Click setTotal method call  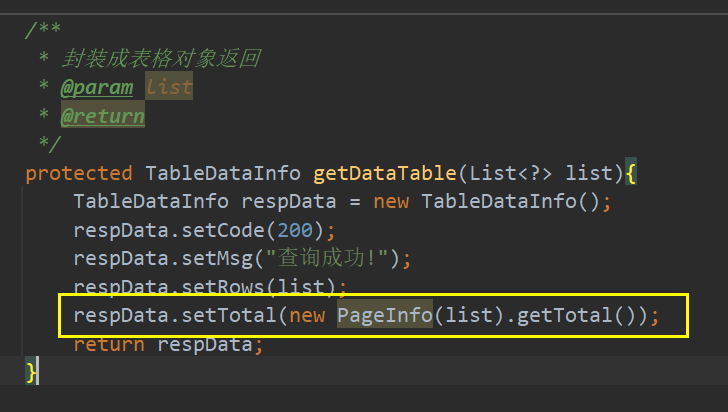pos(229,316)
